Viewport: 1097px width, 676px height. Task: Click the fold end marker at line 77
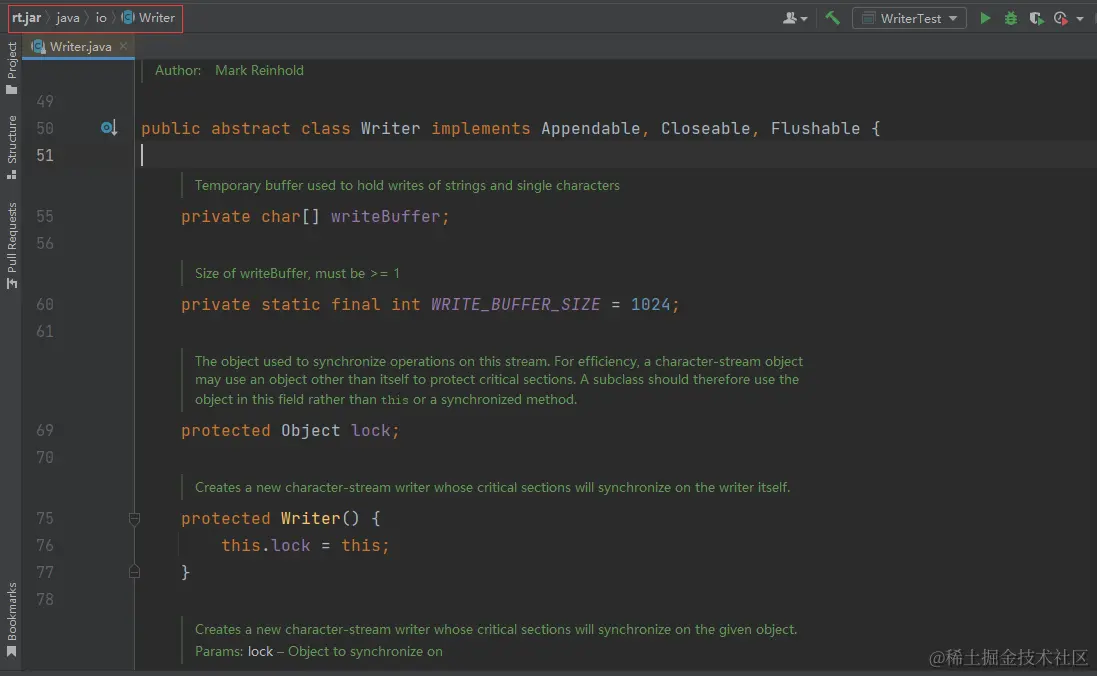(x=134, y=572)
